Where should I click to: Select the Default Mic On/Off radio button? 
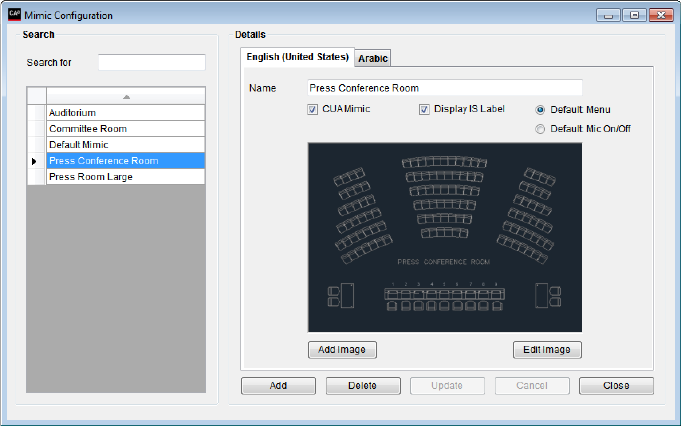point(541,129)
